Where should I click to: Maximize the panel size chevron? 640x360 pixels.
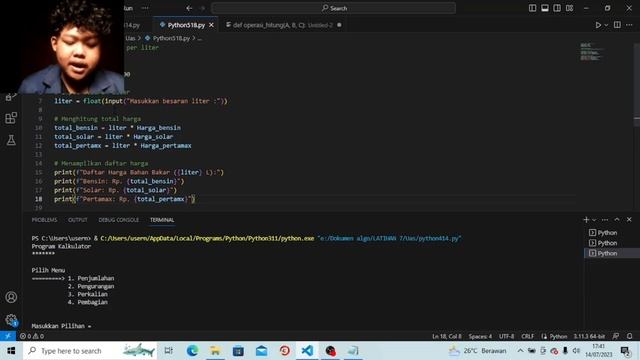pos(617,220)
